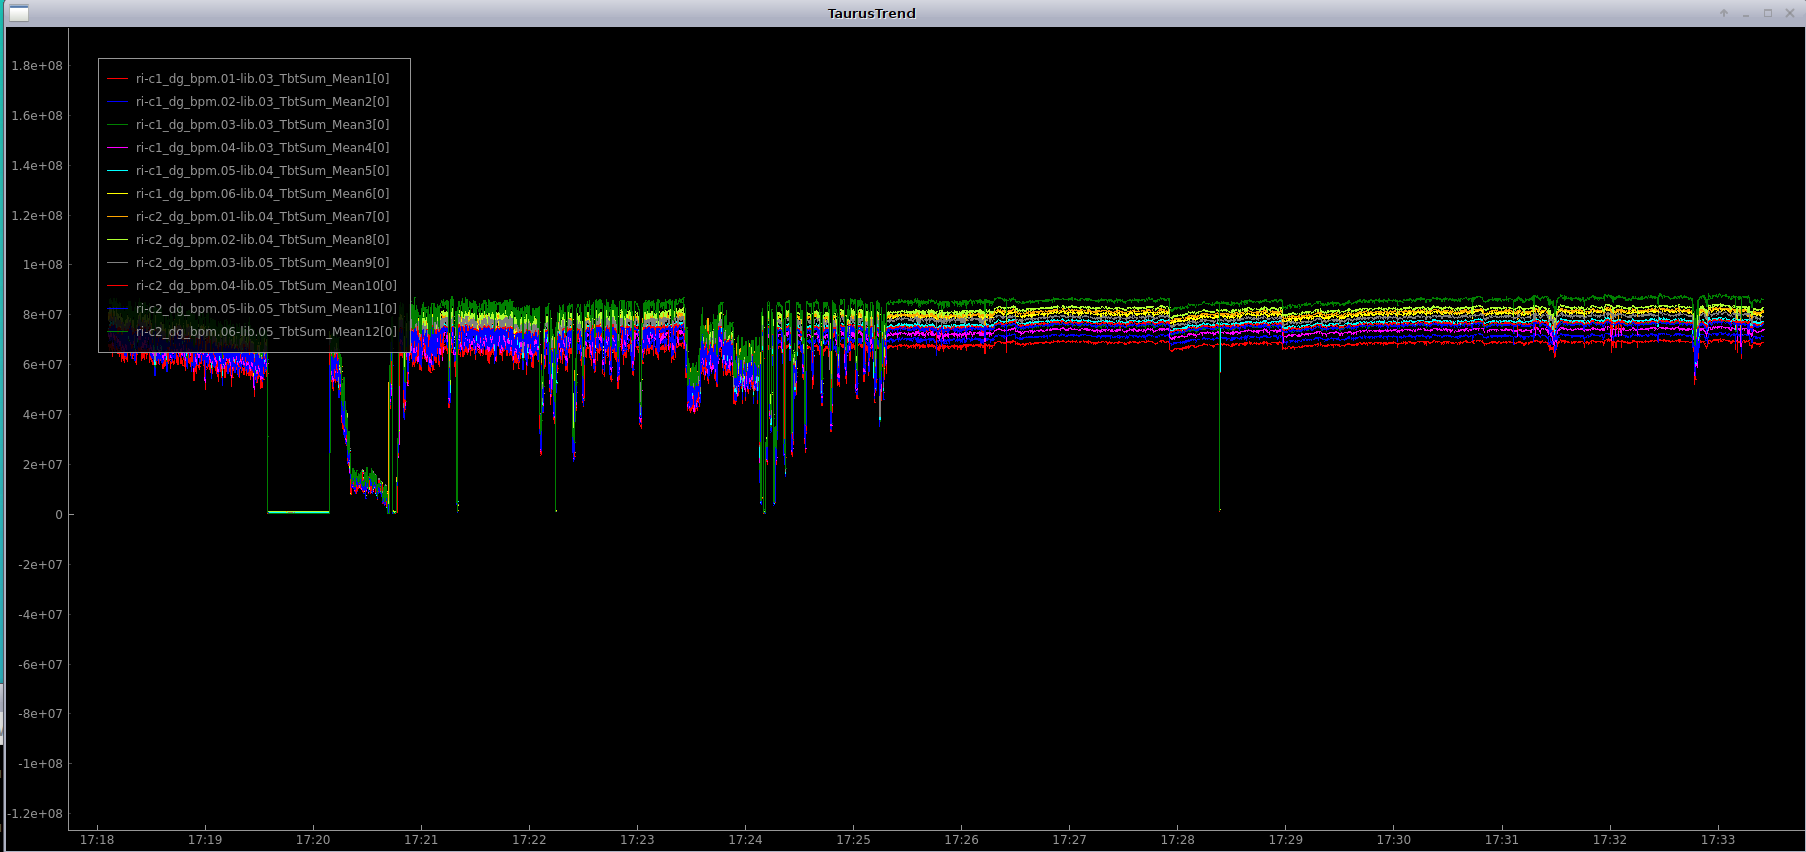The image size is (1806, 852).
Task: Toggle bpm.03-lib.03 TbtSum_Mean3 curve in legend
Action: [262, 125]
